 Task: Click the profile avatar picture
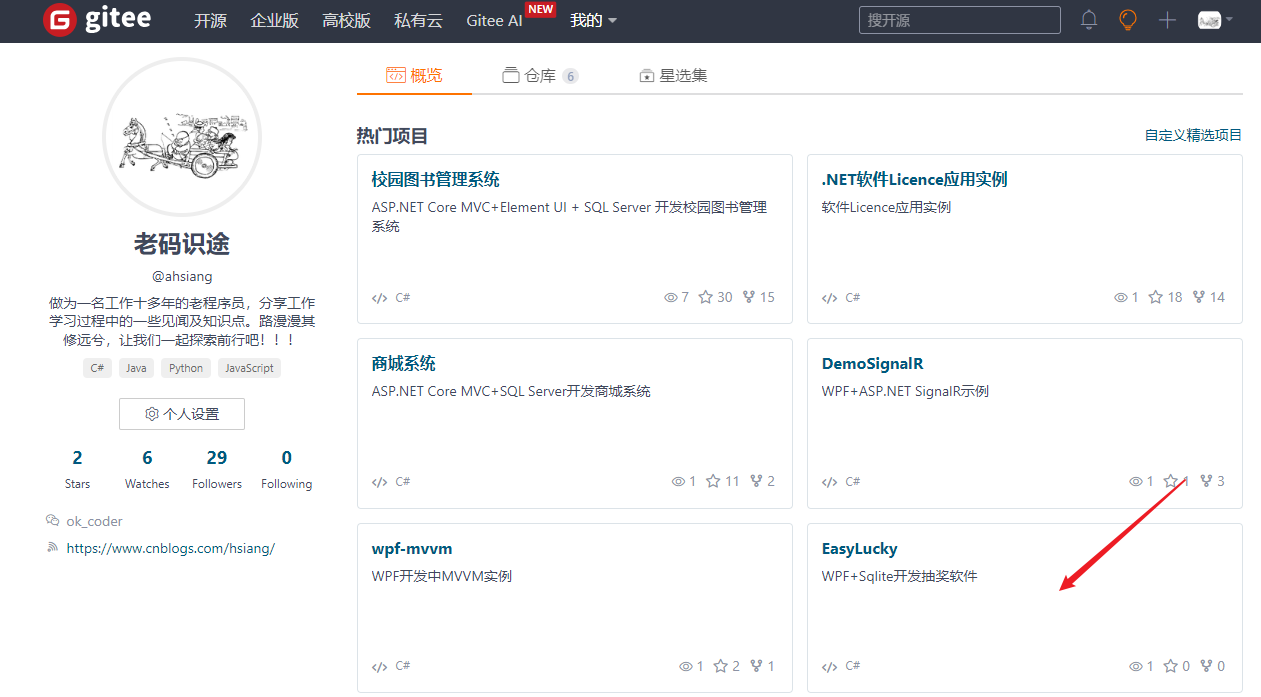pos(182,137)
